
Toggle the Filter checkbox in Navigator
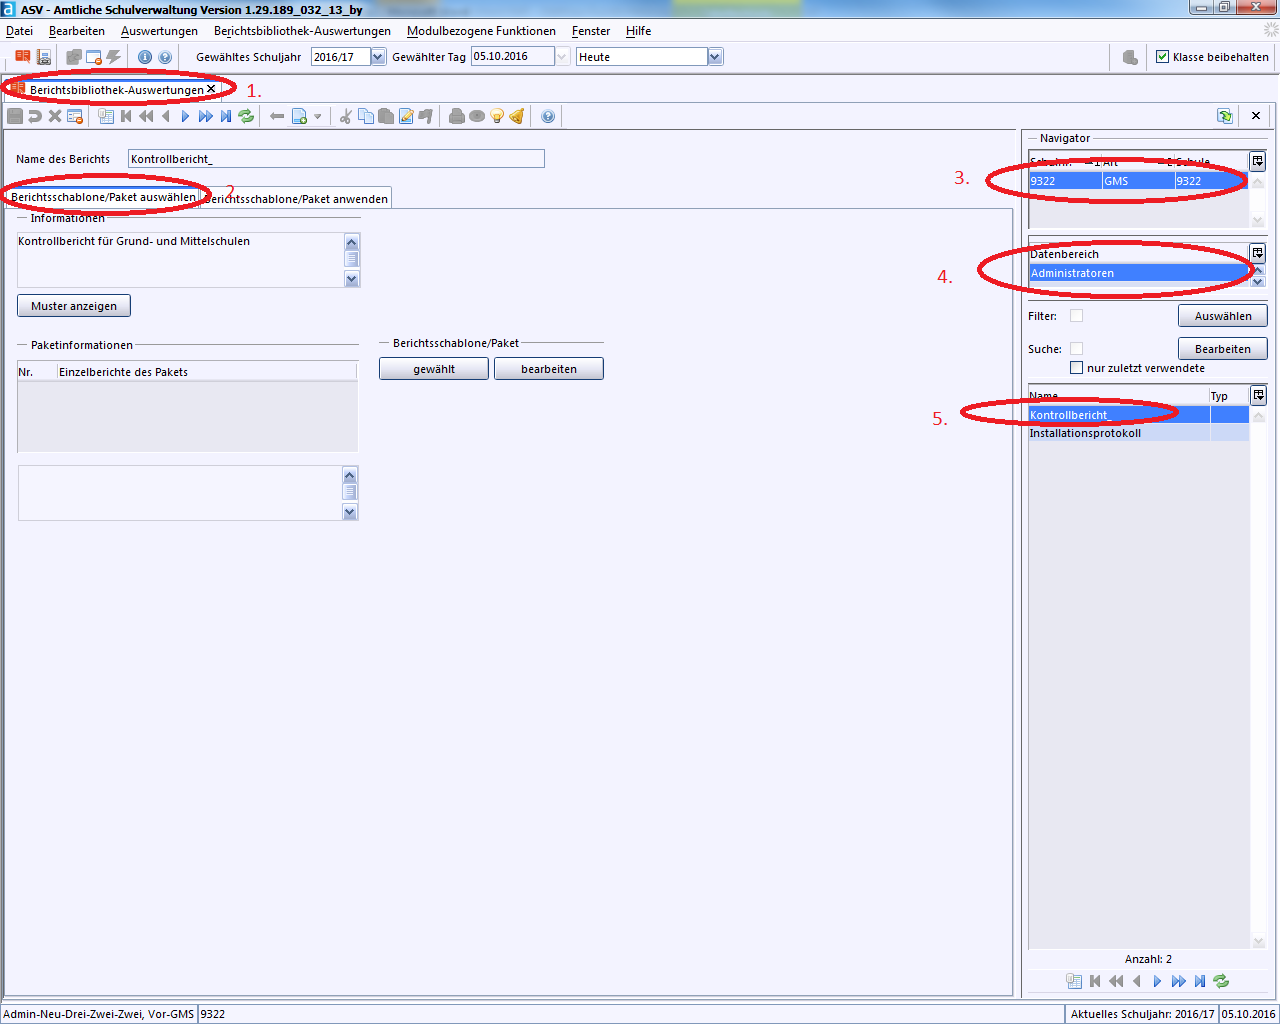(x=1076, y=315)
